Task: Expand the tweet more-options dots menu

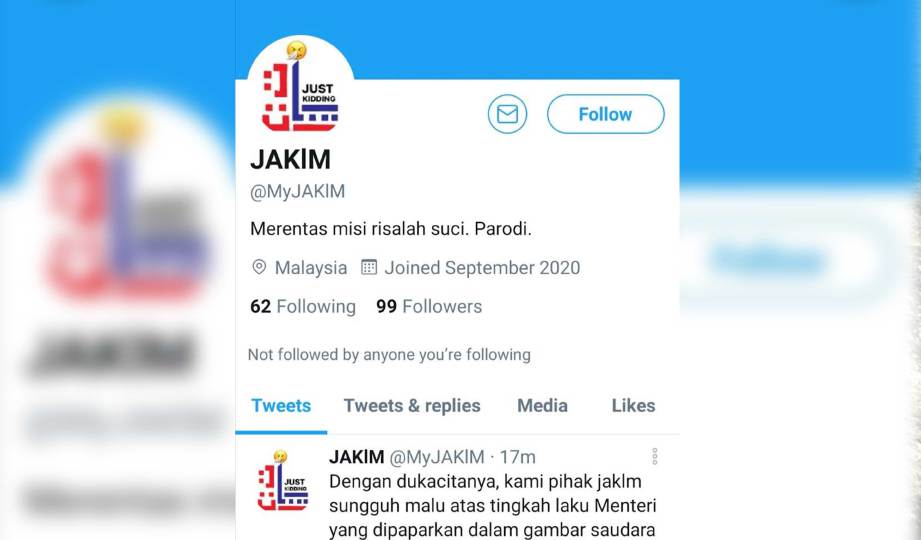Action: point(654,457)
